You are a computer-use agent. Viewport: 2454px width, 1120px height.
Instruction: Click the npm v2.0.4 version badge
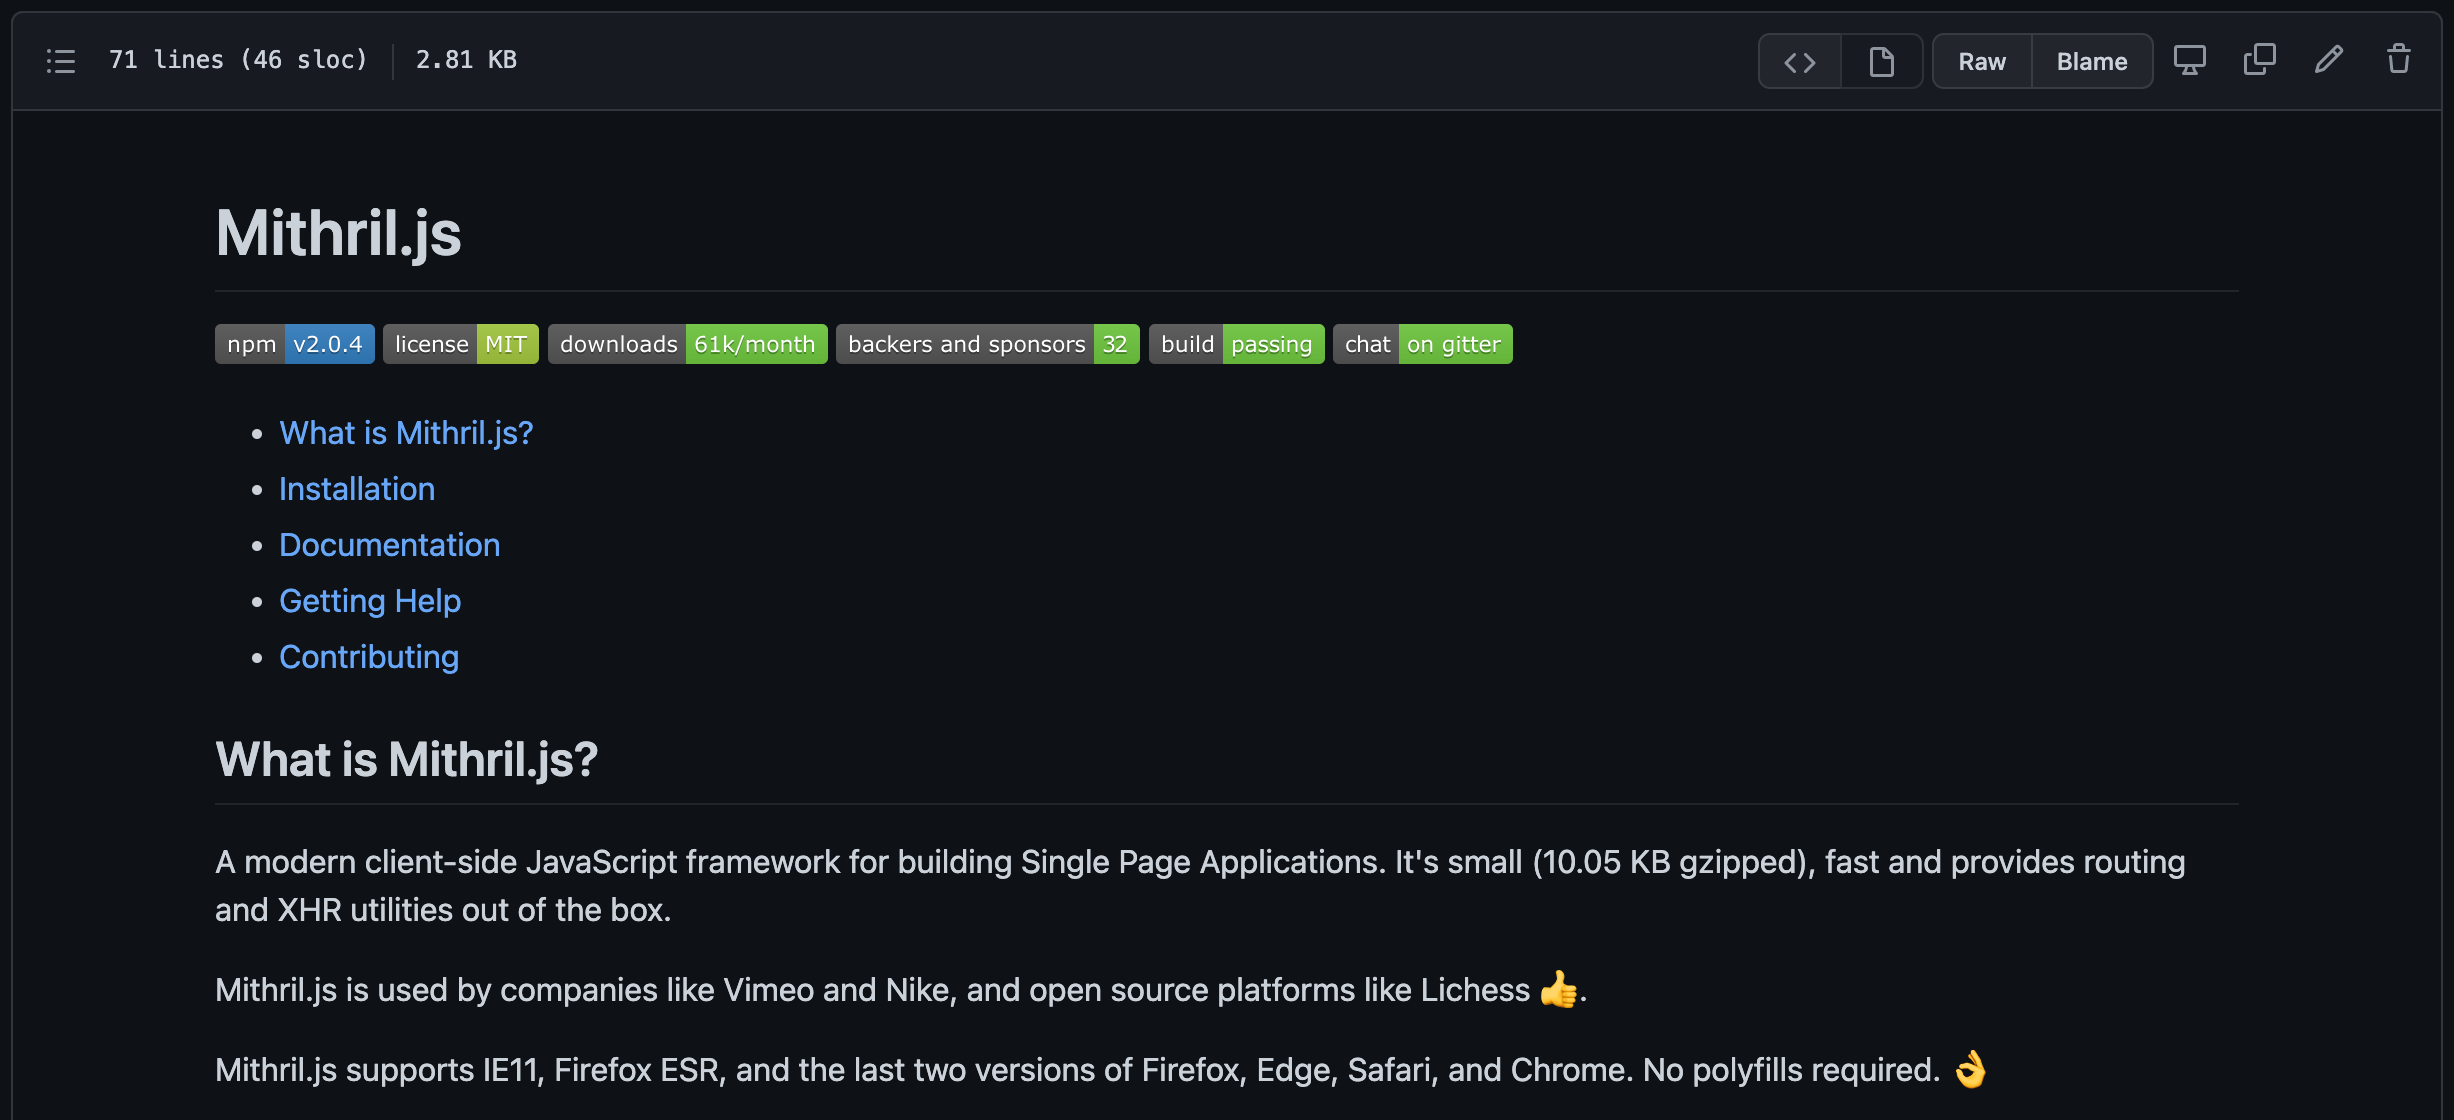(294, 343)
